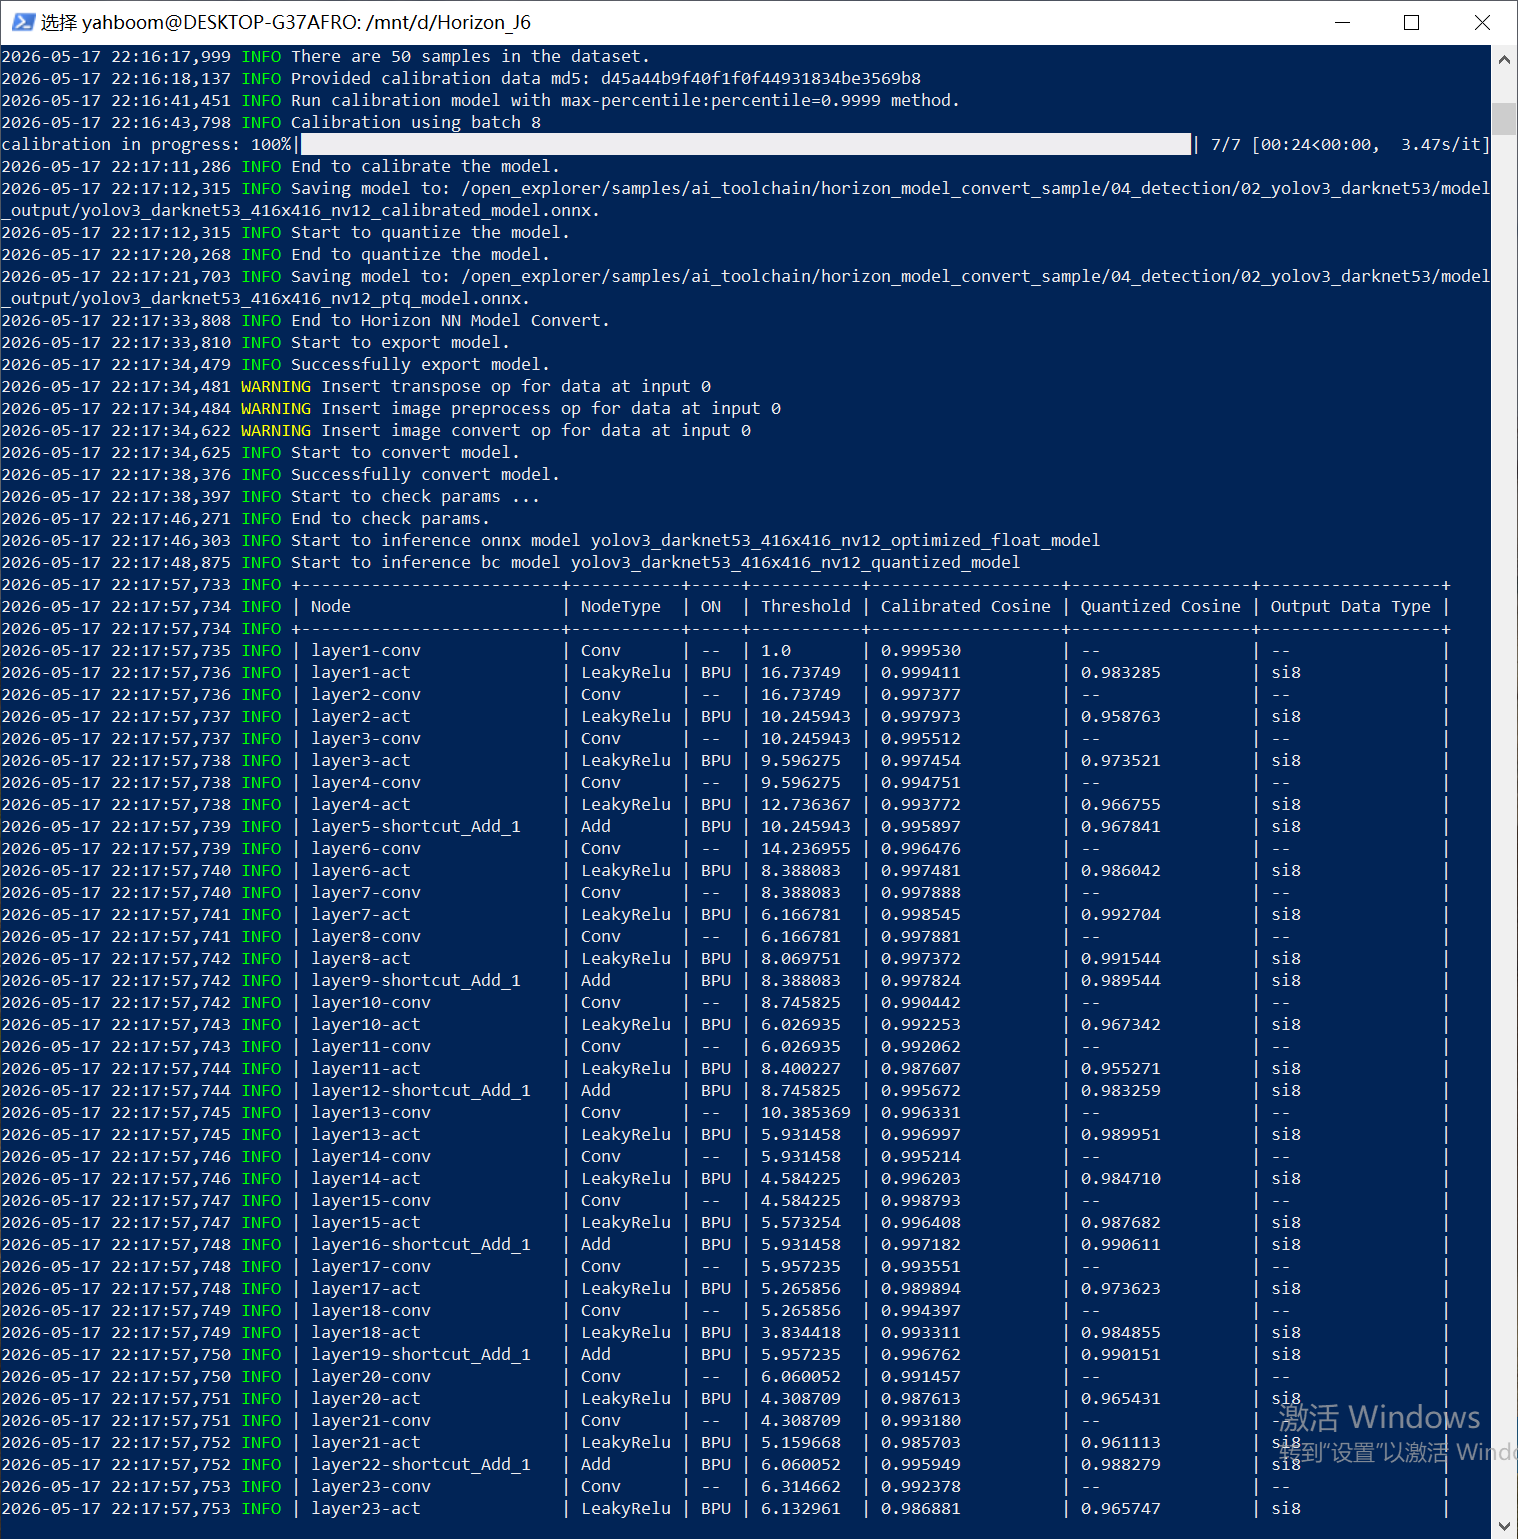Click the 7/7 progress counter text
Viewport: 1518px width, 1539px height.
click(1226, 144)
